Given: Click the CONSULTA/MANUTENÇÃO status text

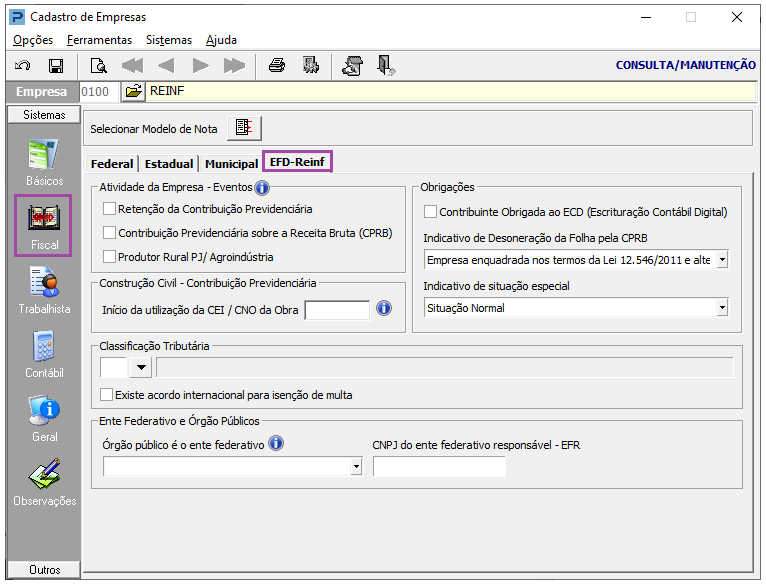Looking at the screenshot, I should (x=685, y=65).
